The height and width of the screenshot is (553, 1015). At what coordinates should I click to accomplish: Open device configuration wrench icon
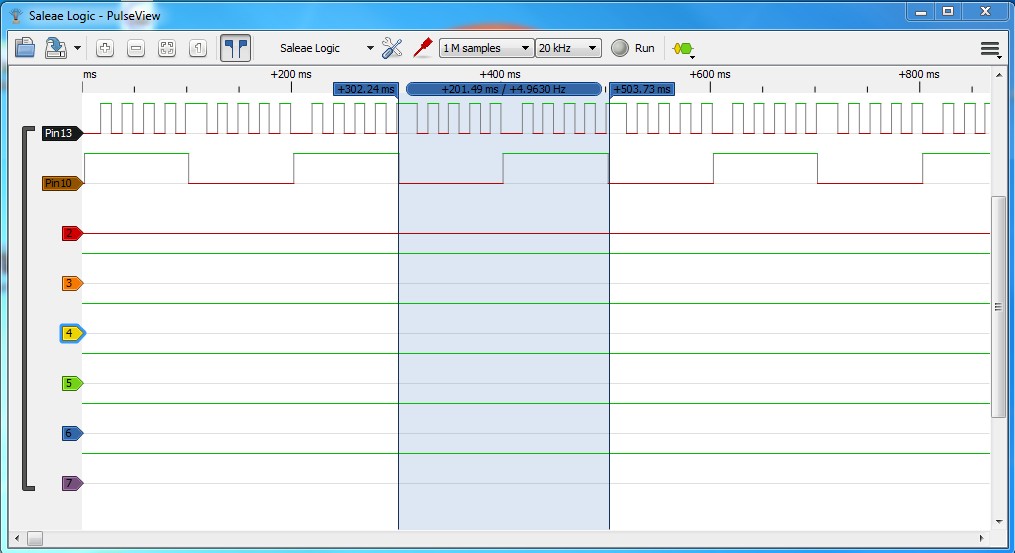(x=392, y=48)
